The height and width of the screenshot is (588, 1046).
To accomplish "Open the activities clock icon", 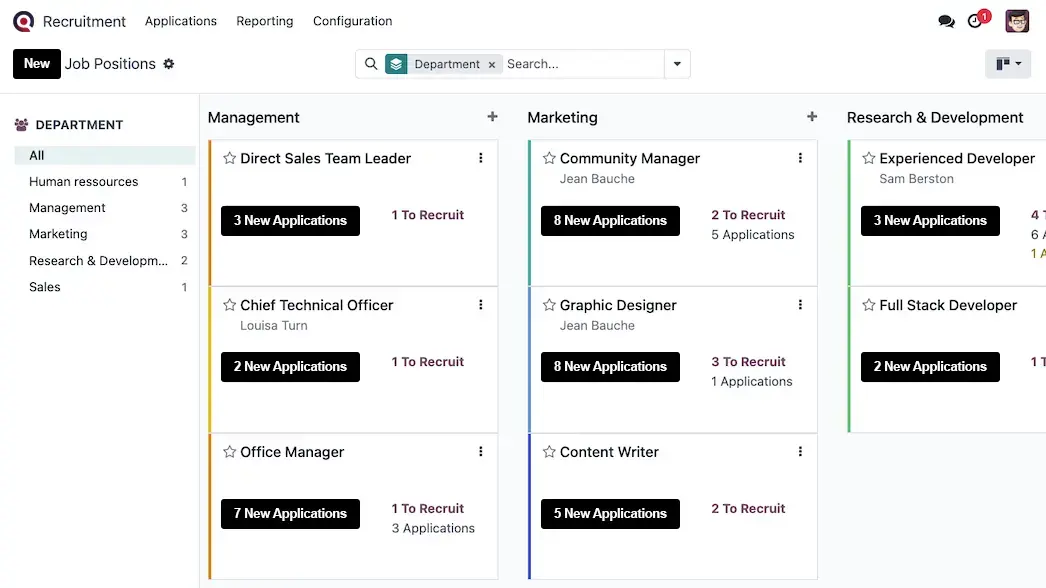I will (976, 21).
